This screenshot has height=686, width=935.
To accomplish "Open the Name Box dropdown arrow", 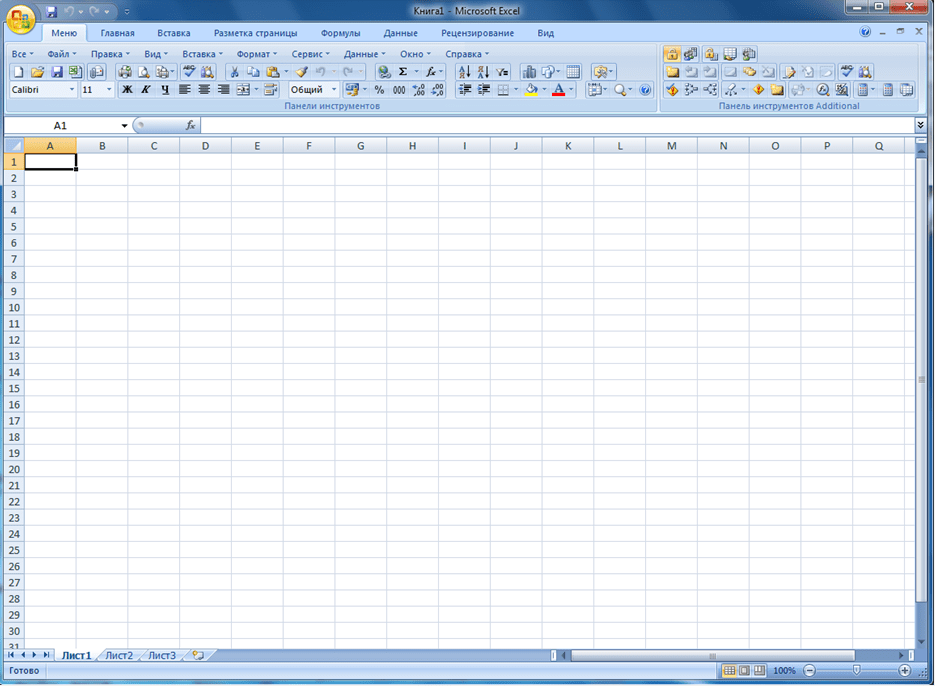I will point(125,126).
